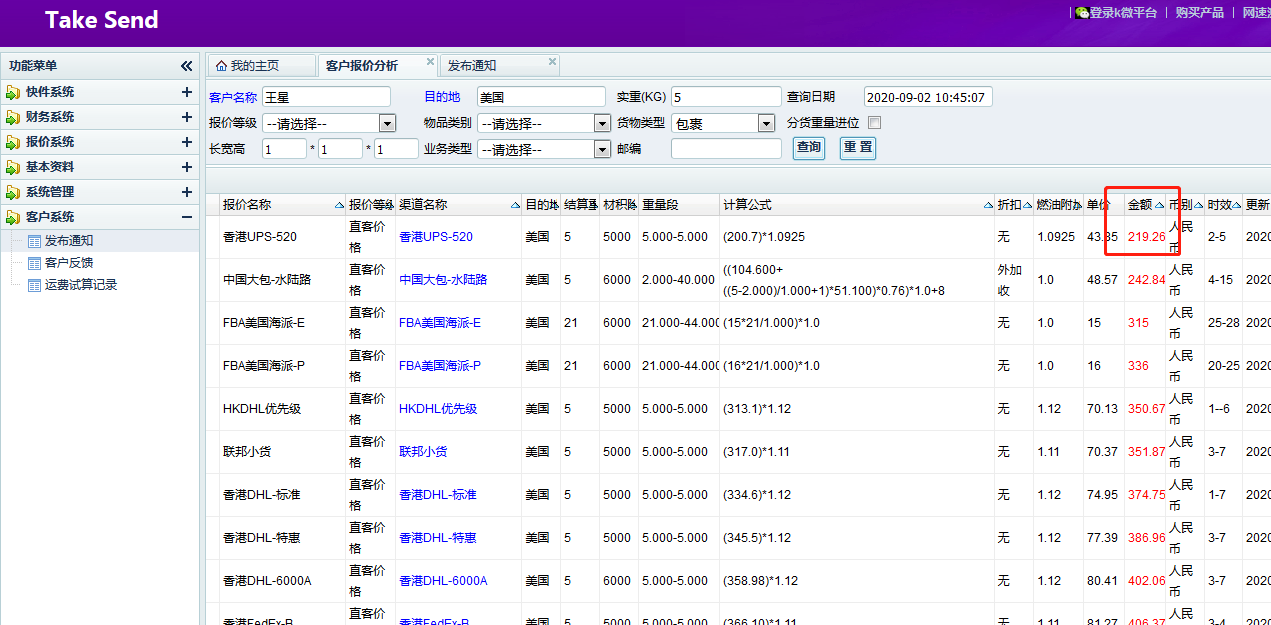
Task: Open the 货物类型 dropdown showing 包裹
Action: click(x=766, y=123)
